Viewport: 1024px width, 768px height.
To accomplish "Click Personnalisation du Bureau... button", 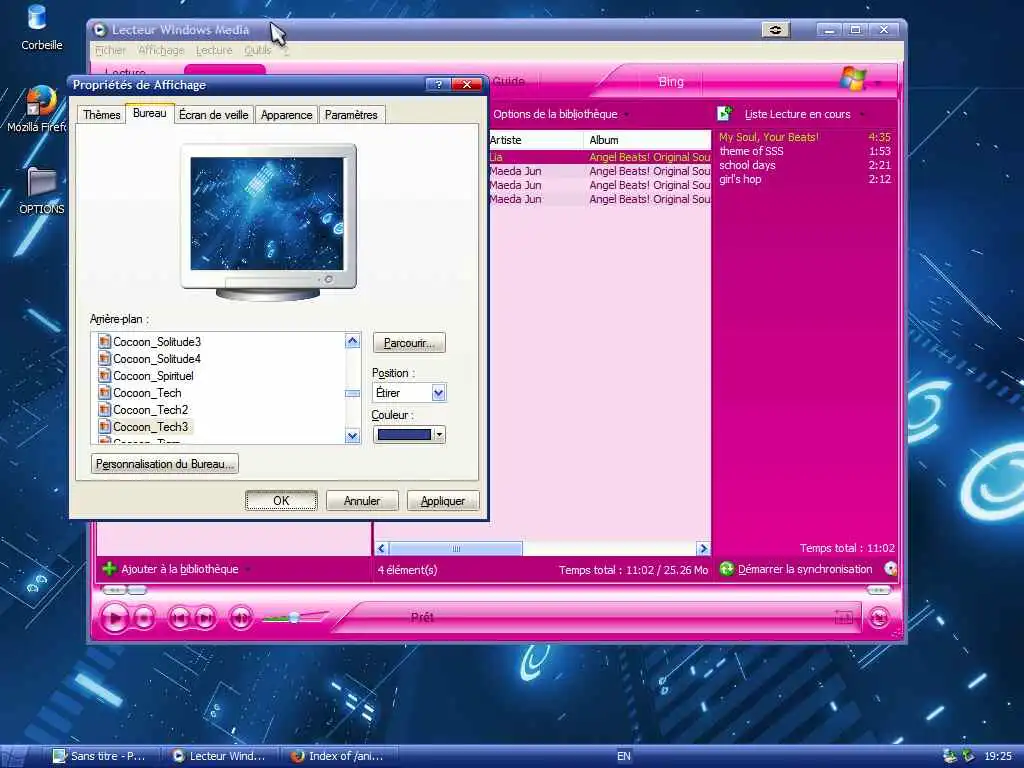I will coord(165,464).
